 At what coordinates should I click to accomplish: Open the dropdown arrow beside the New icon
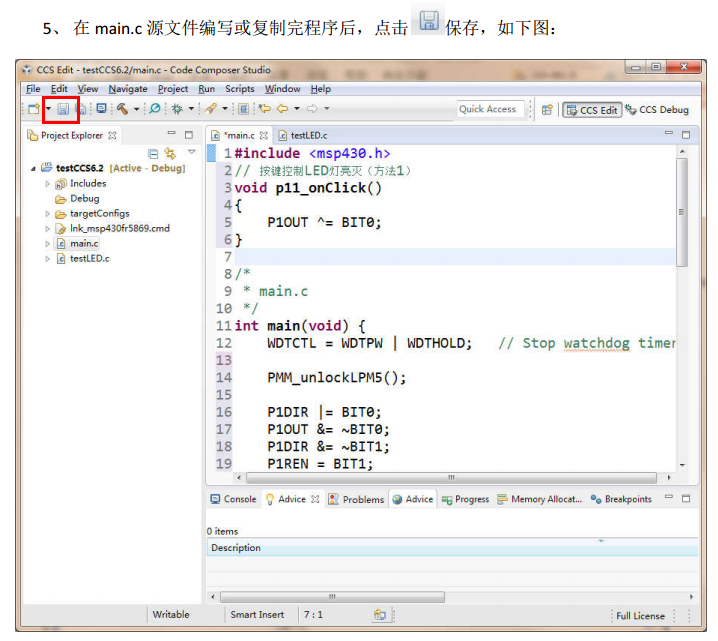coord(48,109)
